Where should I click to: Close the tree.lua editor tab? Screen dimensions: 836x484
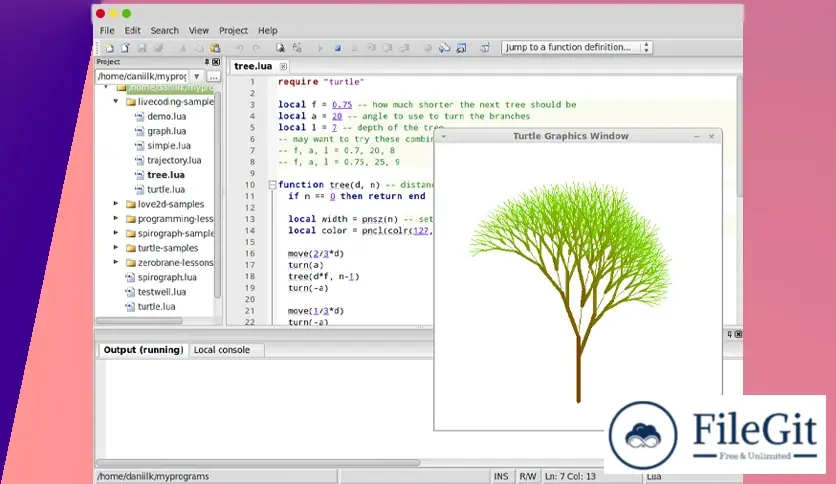tap(284, 67)
